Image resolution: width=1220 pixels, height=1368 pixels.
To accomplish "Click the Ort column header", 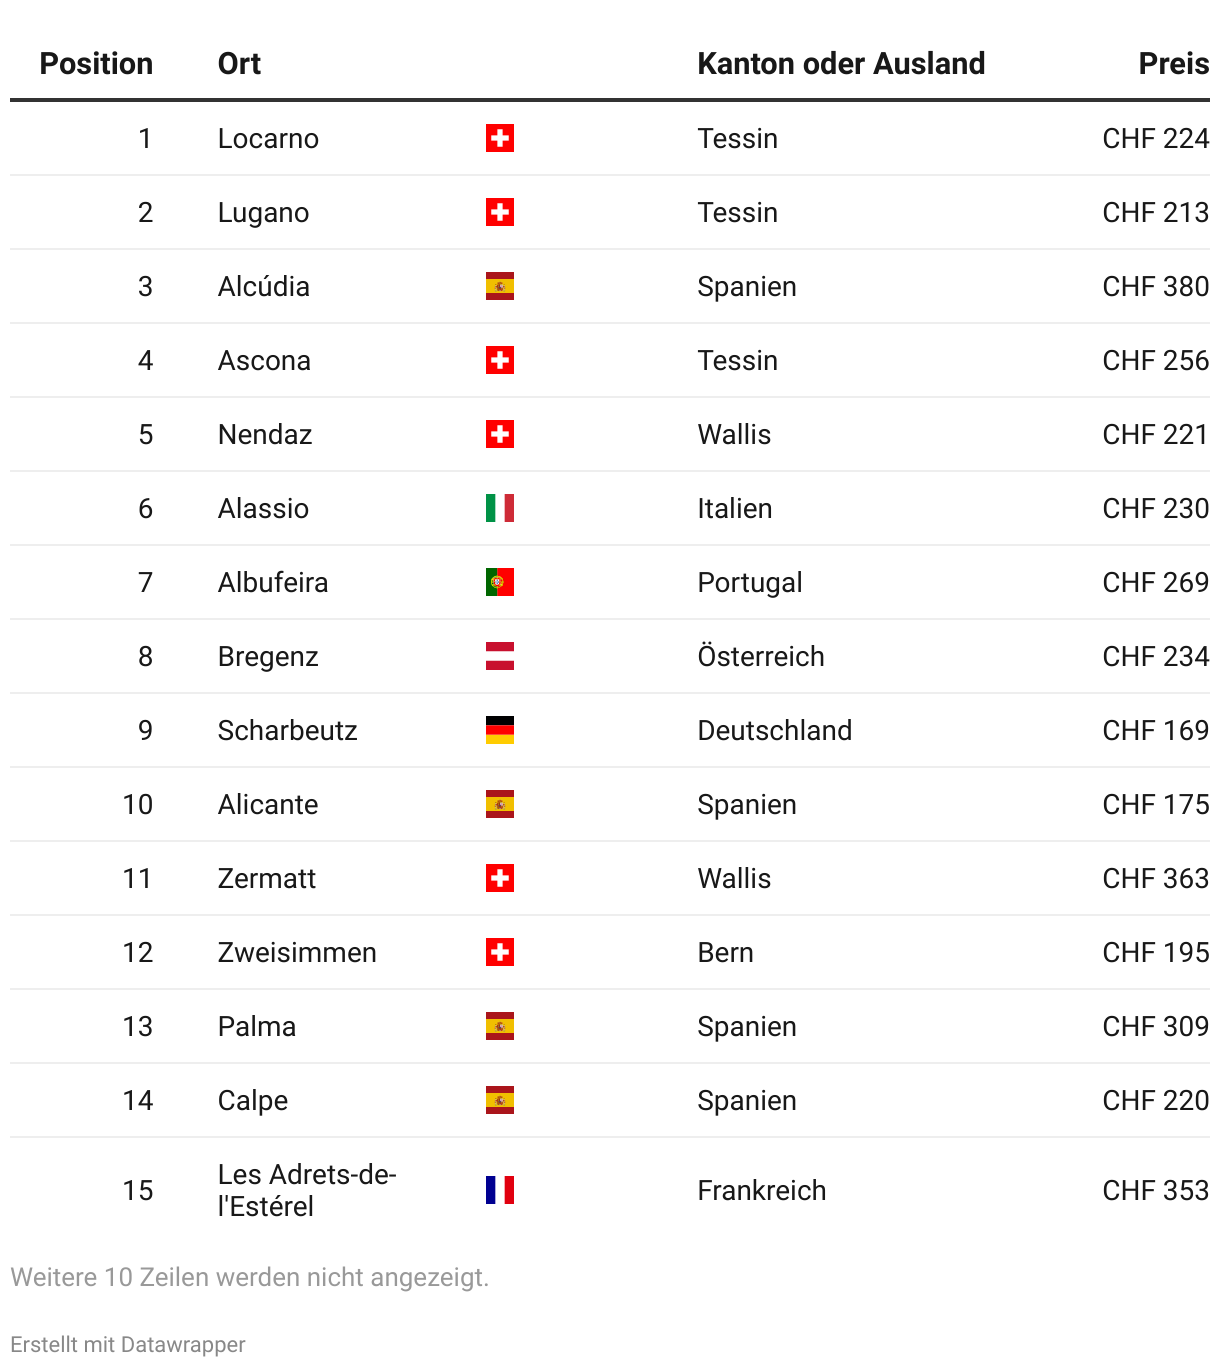I will (239, 64).
